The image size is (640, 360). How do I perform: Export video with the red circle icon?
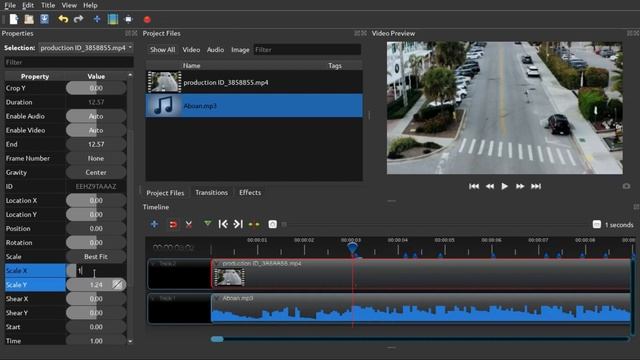(147, 19)
